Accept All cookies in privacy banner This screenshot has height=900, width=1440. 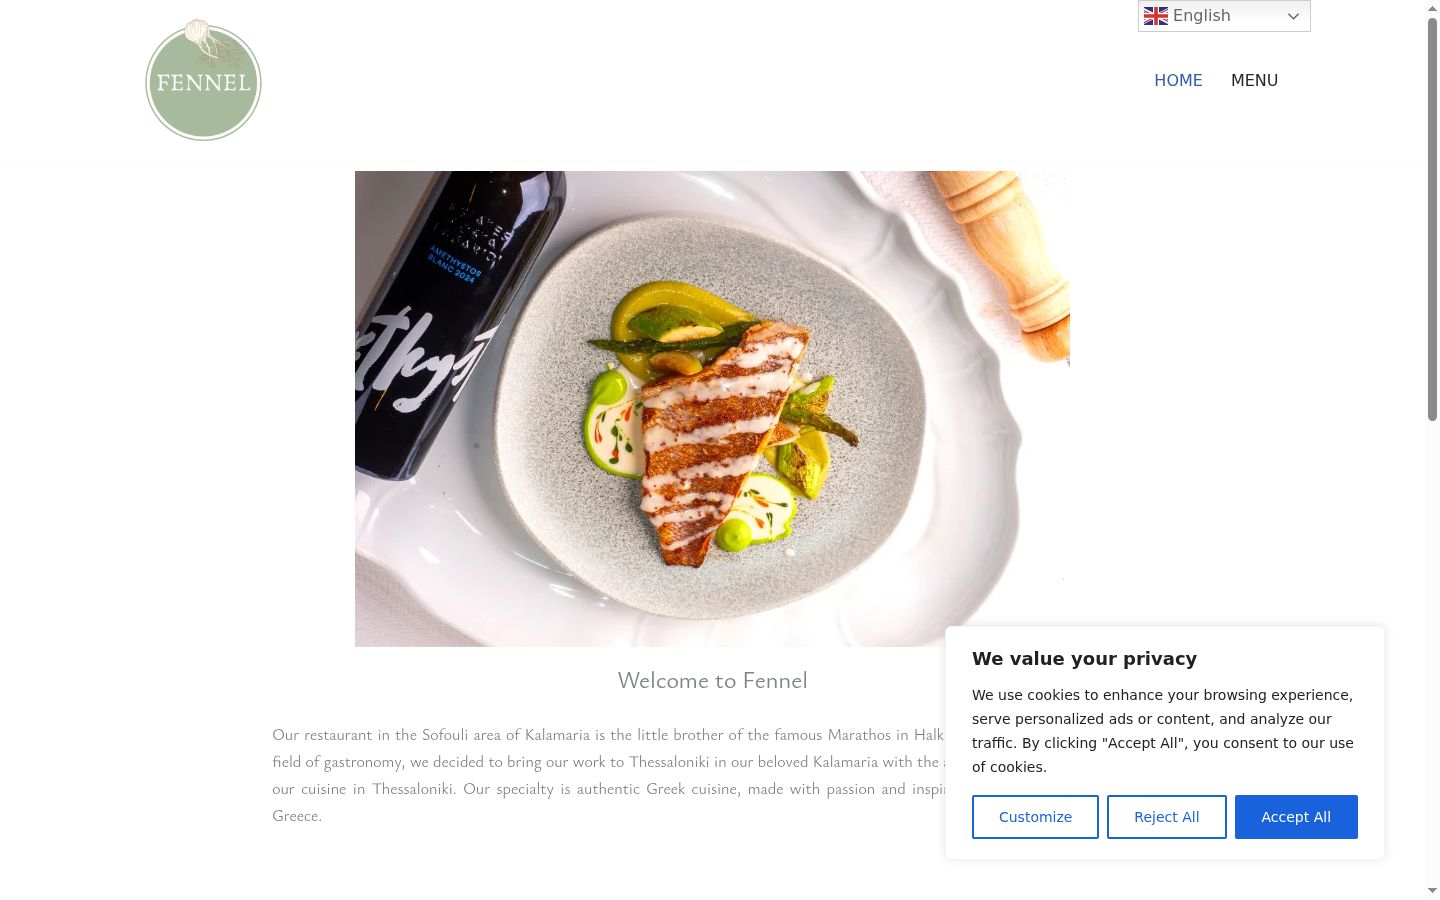point(1296,817)
